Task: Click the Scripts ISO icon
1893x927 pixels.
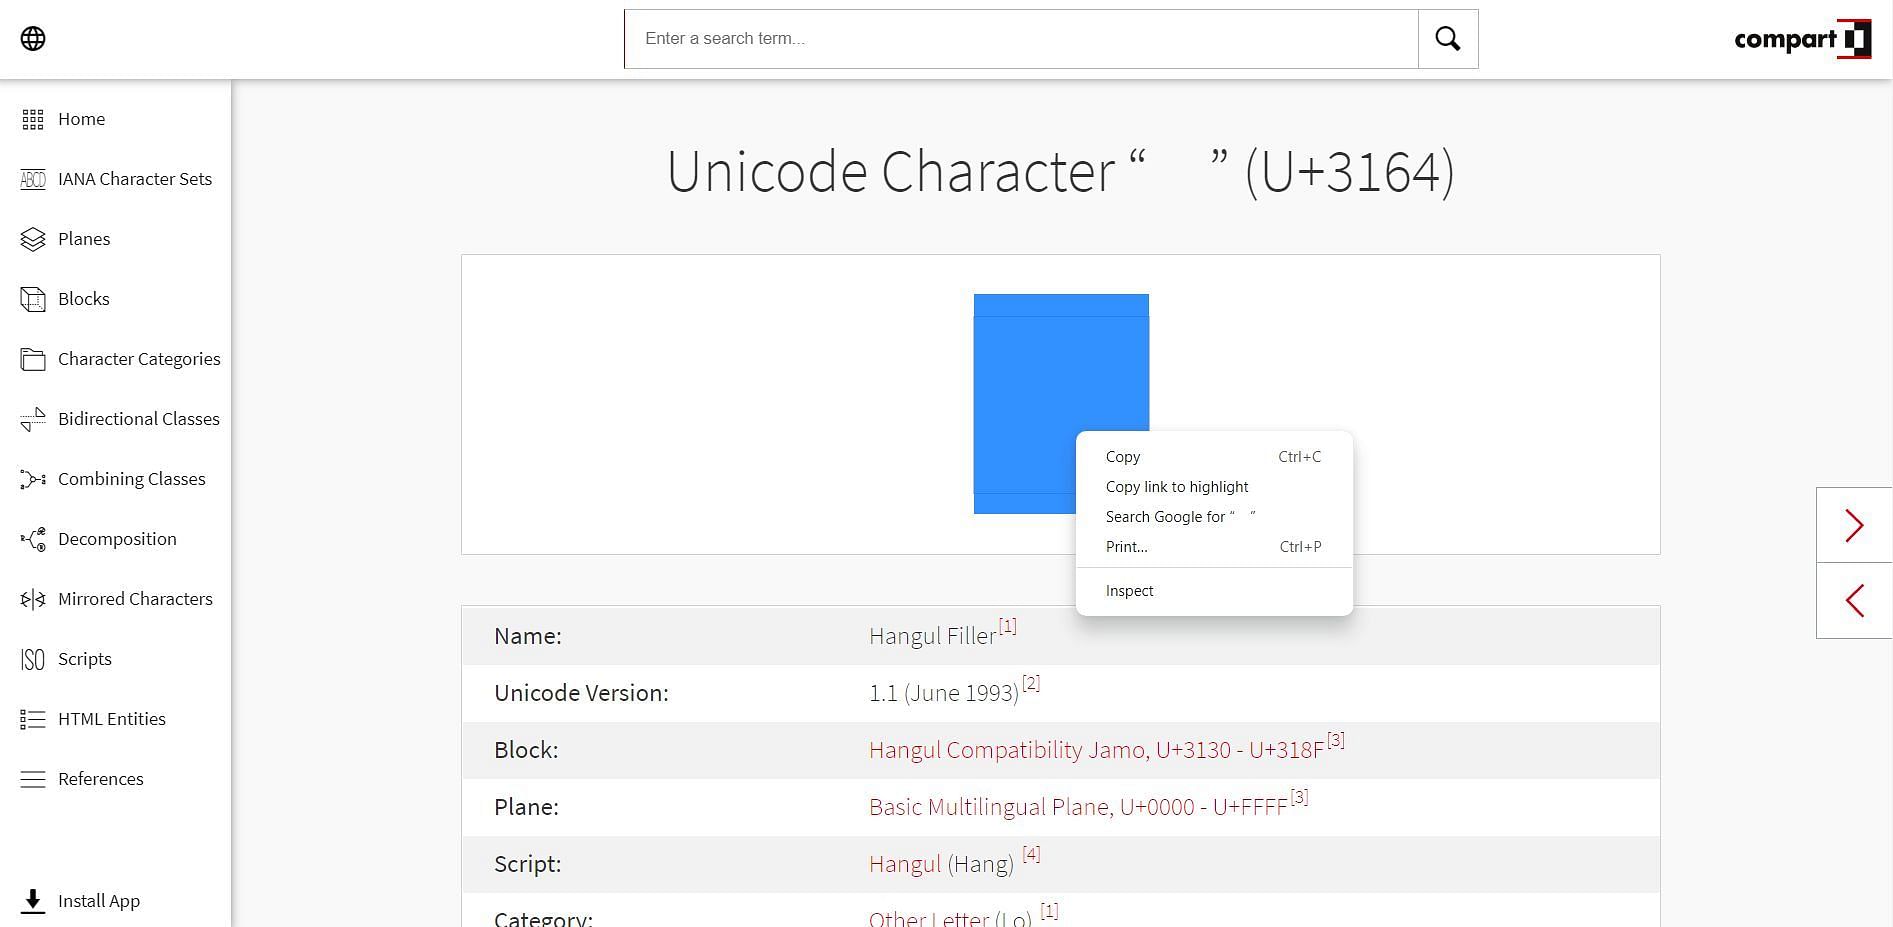Action: 33,659
